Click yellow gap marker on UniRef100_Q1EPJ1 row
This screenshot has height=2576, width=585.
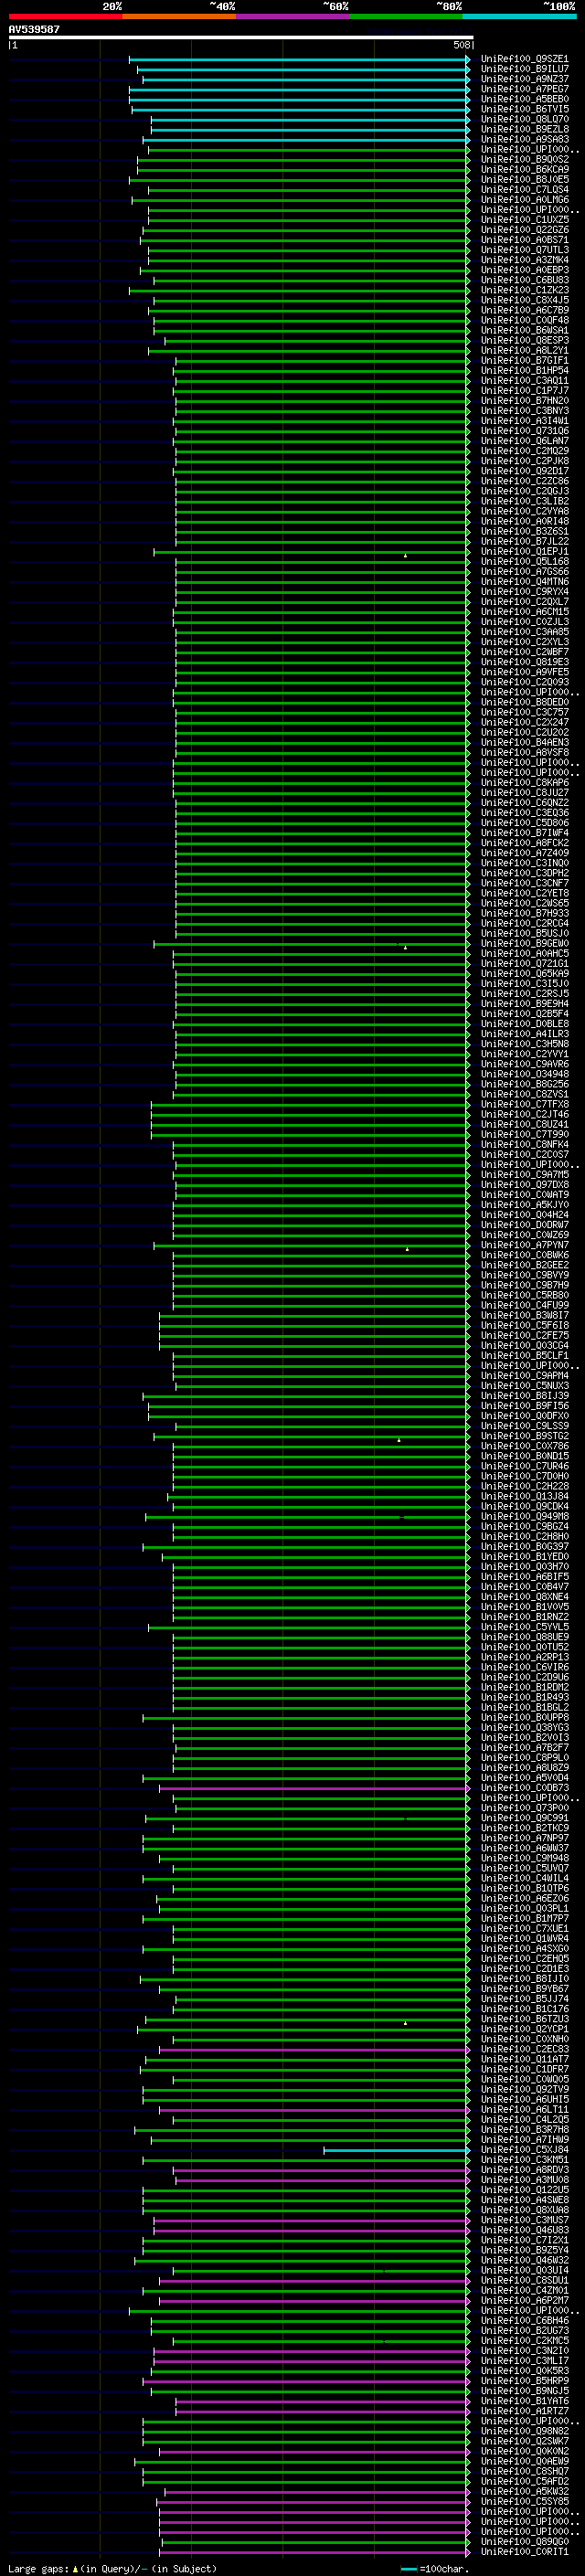click(405, 555)
